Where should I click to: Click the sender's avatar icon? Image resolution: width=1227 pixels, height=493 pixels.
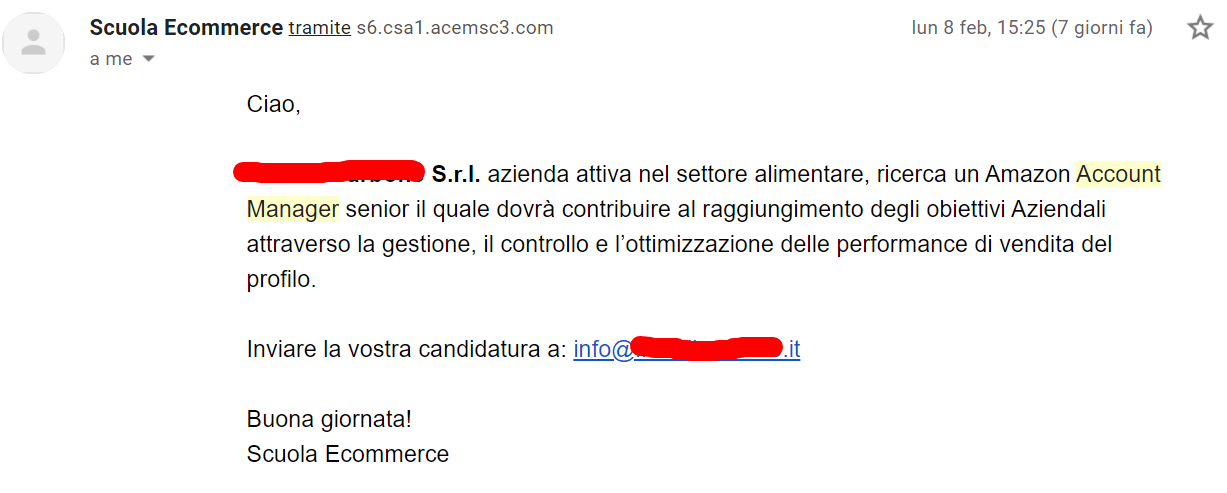point(34,42)
